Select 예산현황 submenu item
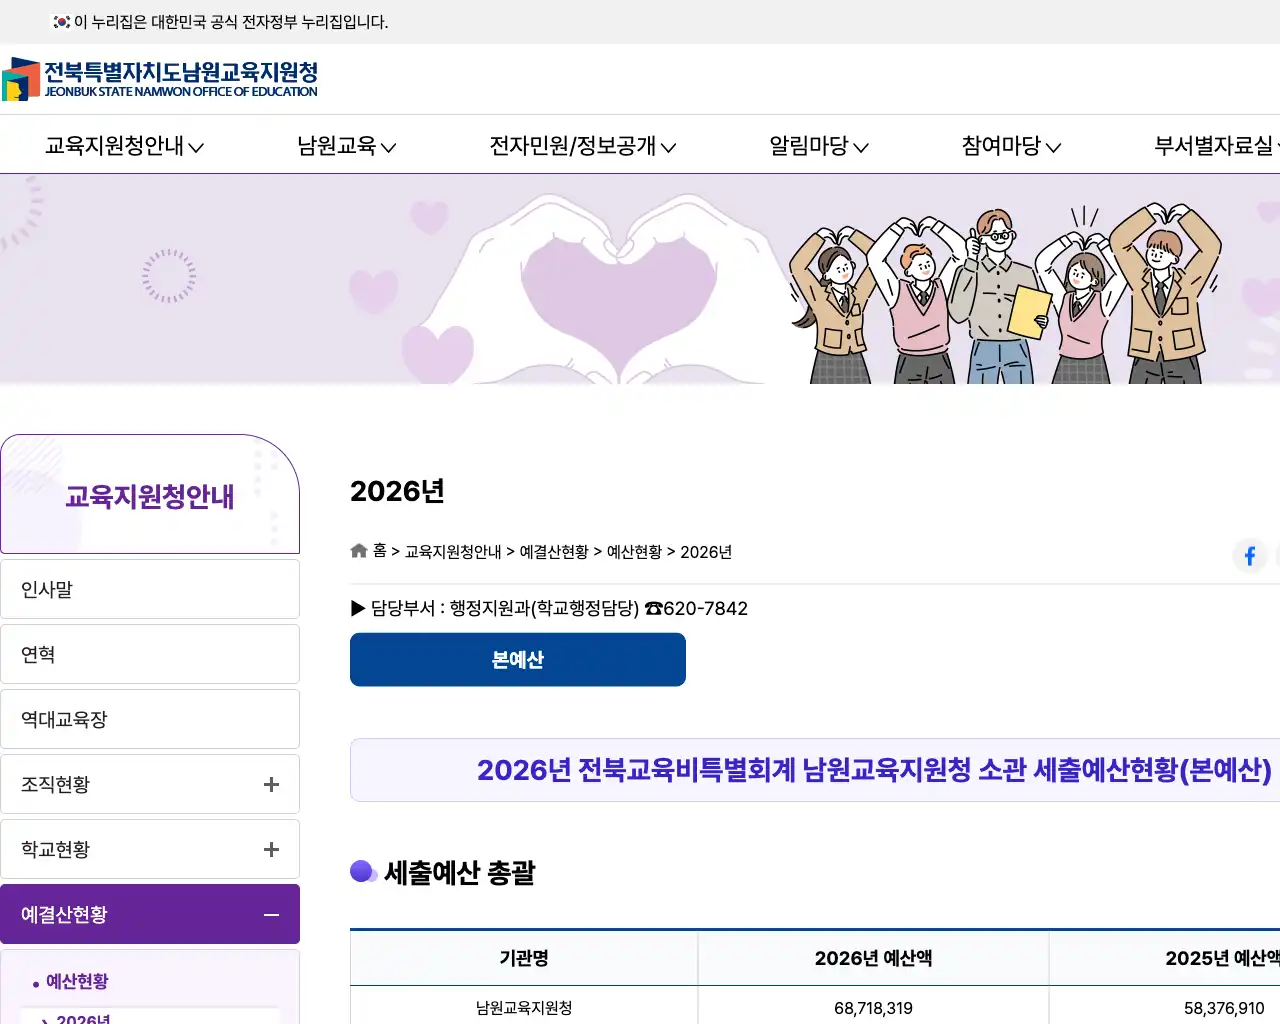Viewport: 1280px width, 1024px height. click(77, 982)
